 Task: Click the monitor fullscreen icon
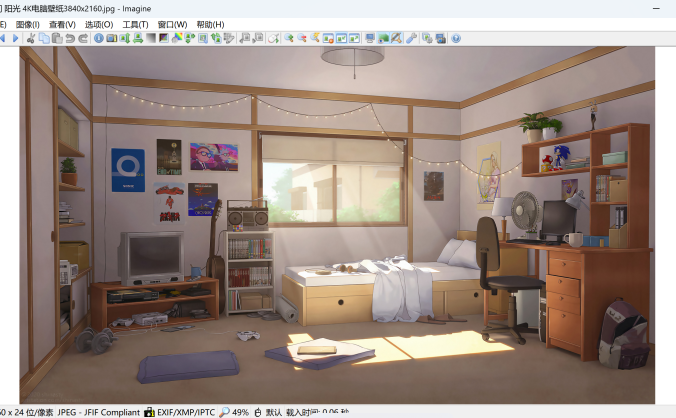369,38
